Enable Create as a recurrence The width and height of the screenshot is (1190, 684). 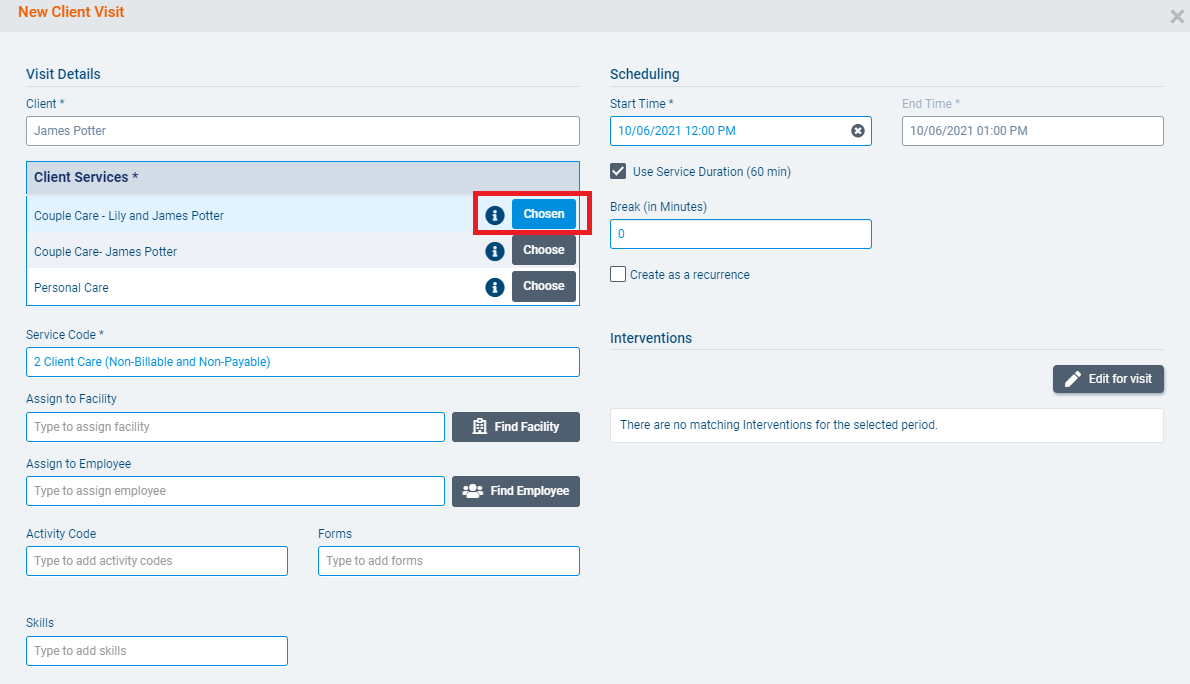pos(618,274)
